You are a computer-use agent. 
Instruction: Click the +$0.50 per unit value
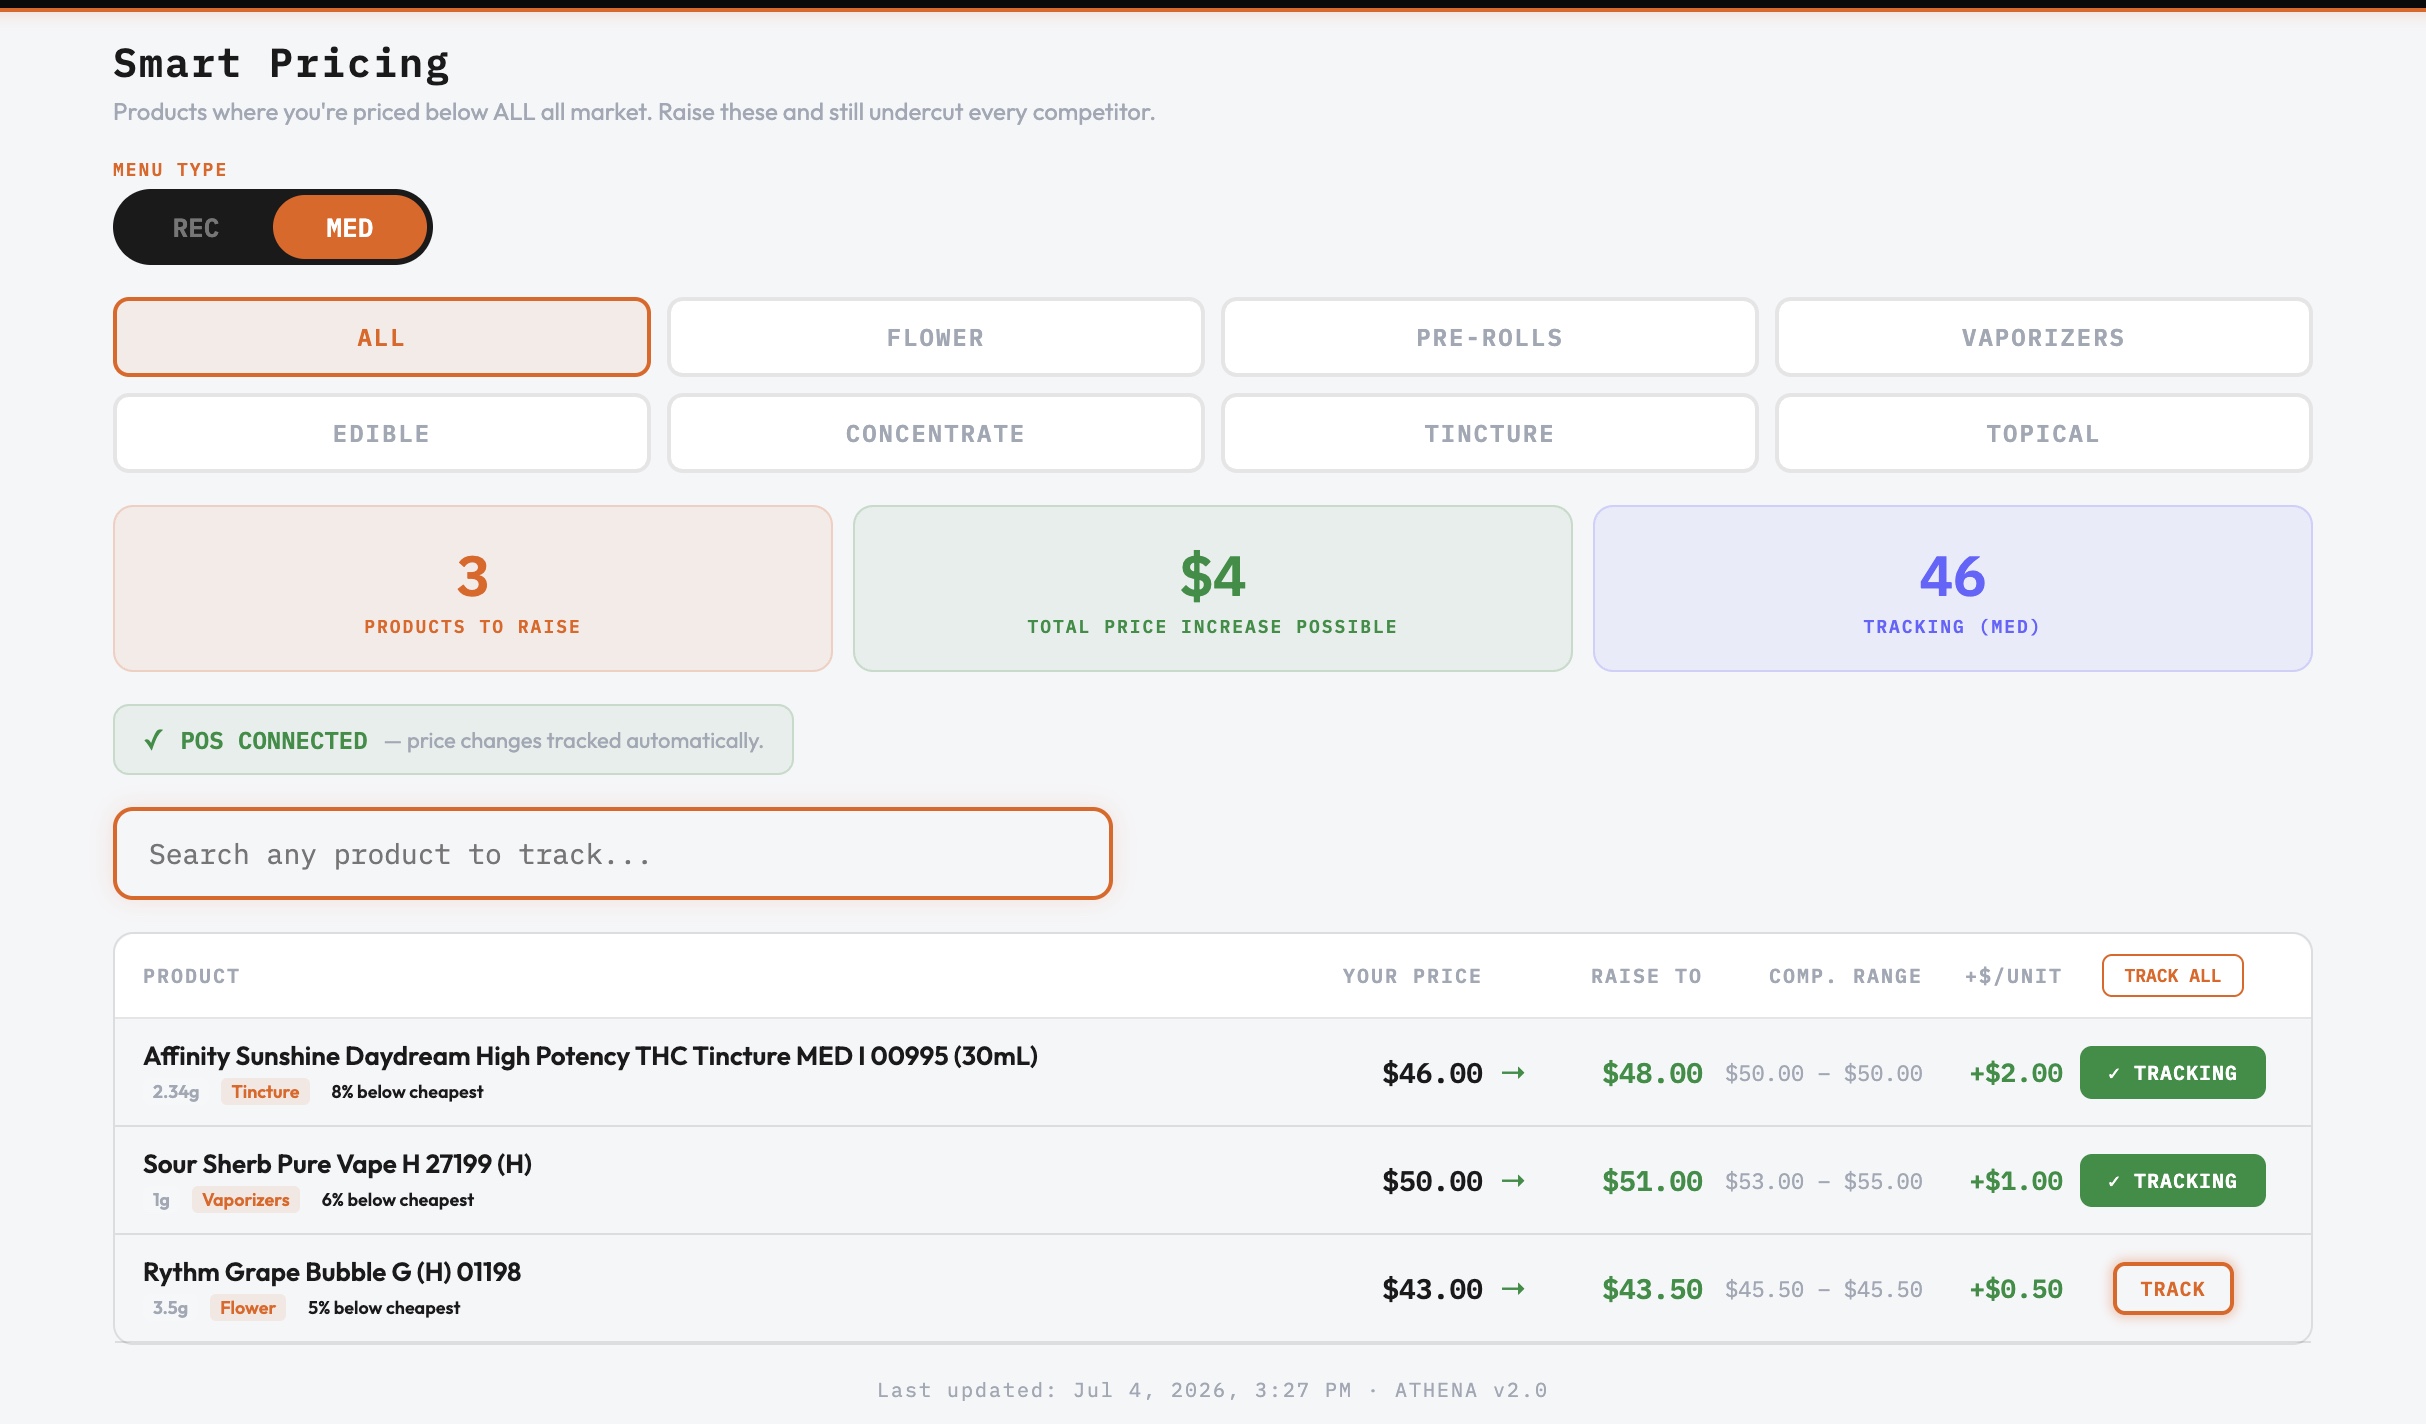coord(2016,1289)
